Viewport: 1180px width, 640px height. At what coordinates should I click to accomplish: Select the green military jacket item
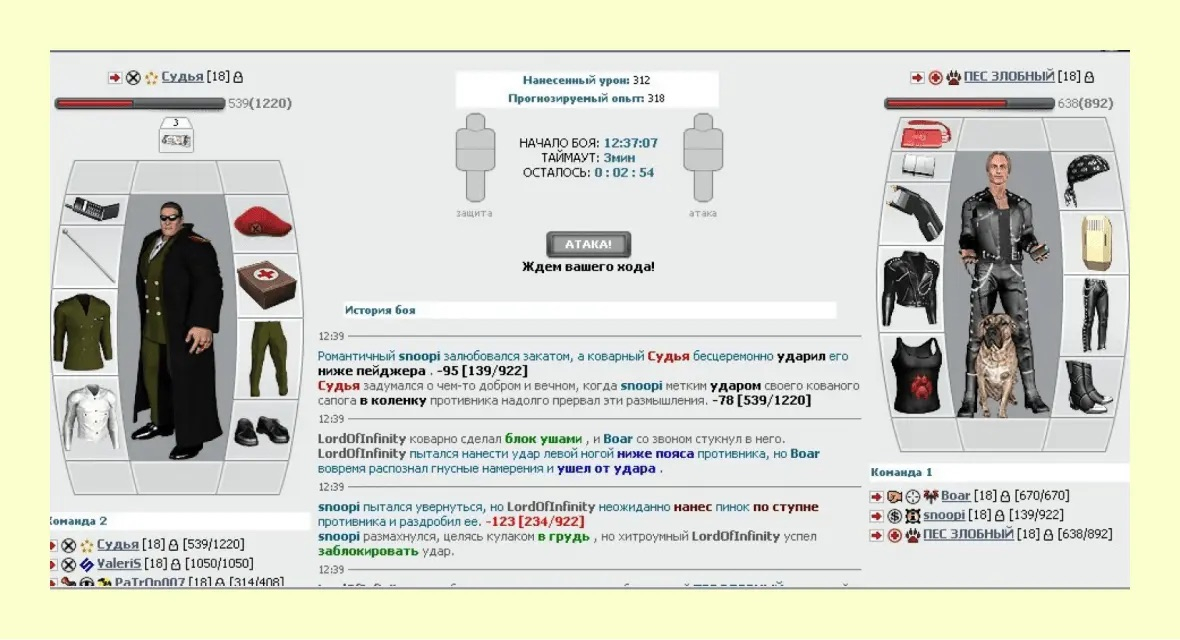pos(84,332)
